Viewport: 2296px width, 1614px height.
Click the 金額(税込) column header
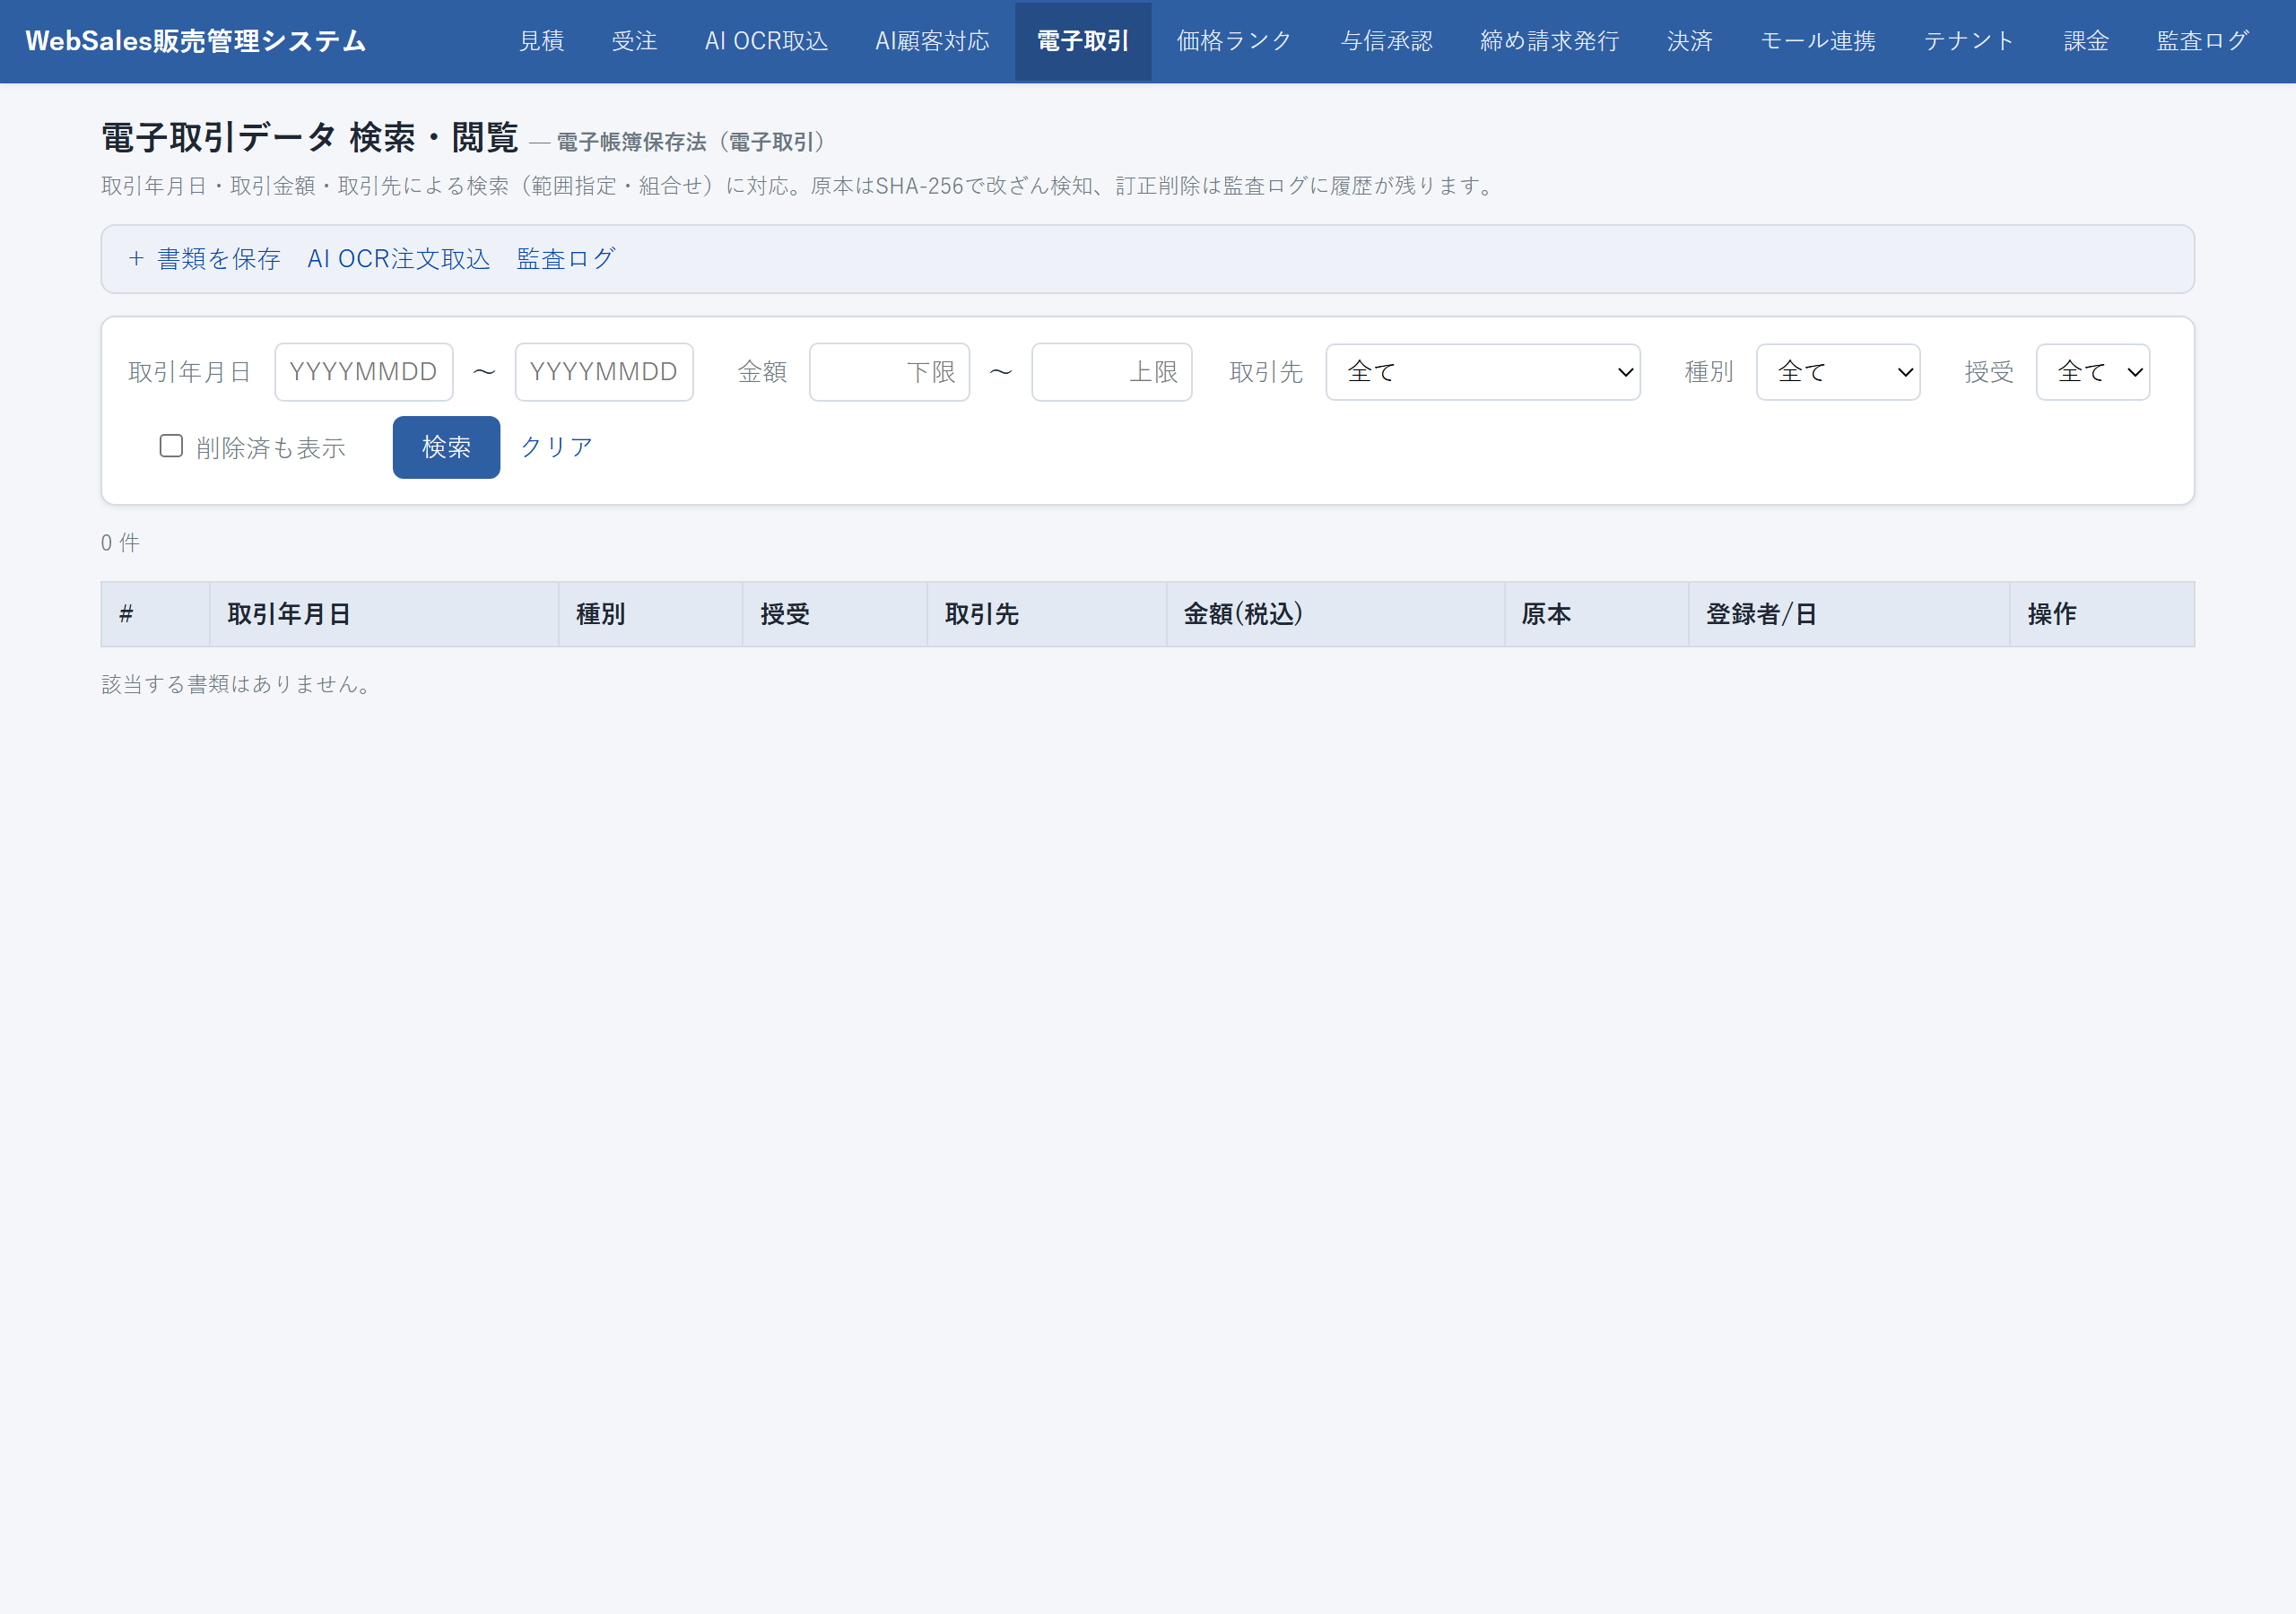[x=1335, y=614]
